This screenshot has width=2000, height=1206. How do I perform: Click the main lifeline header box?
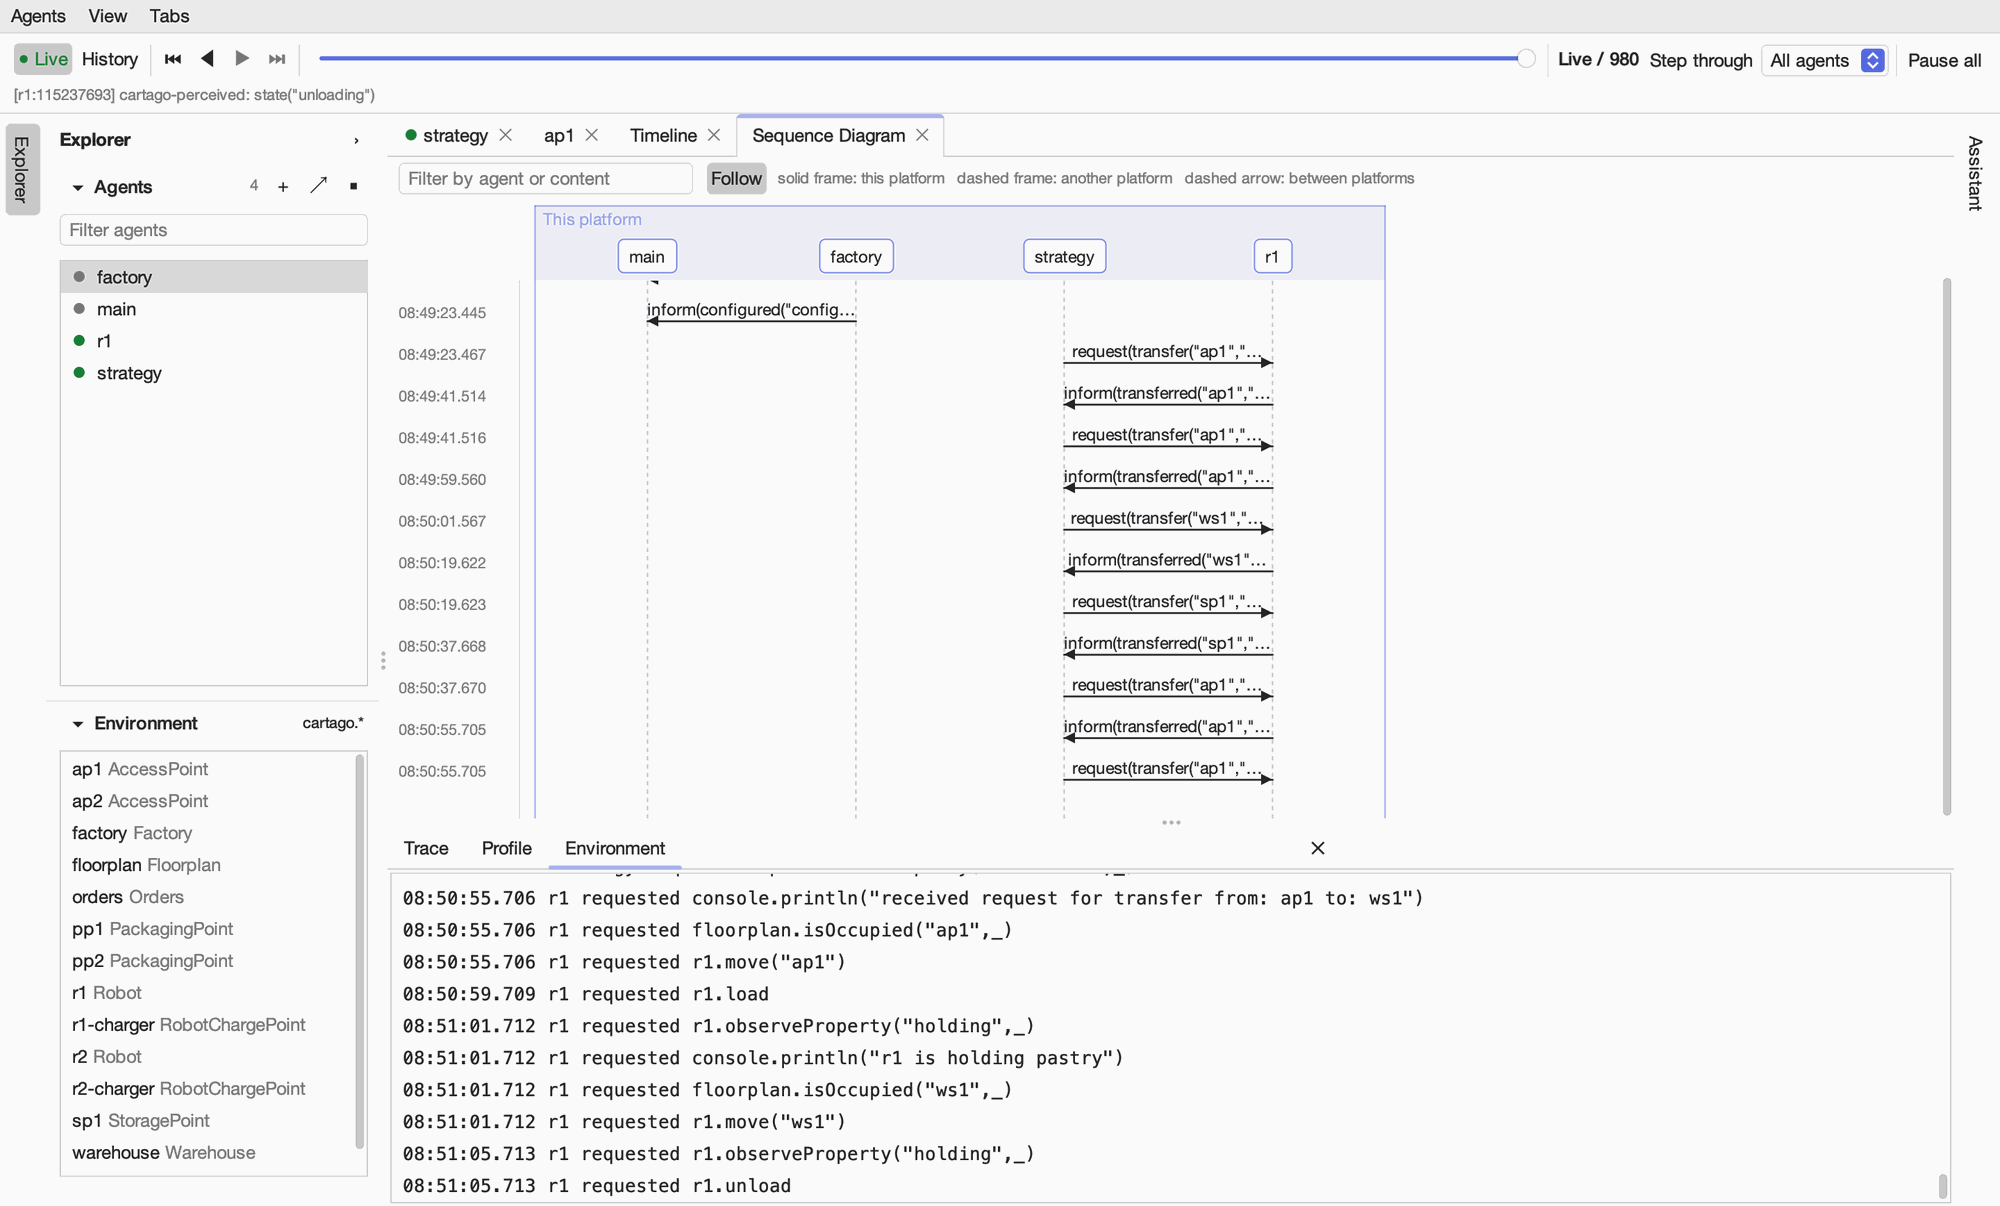(647, 257)
